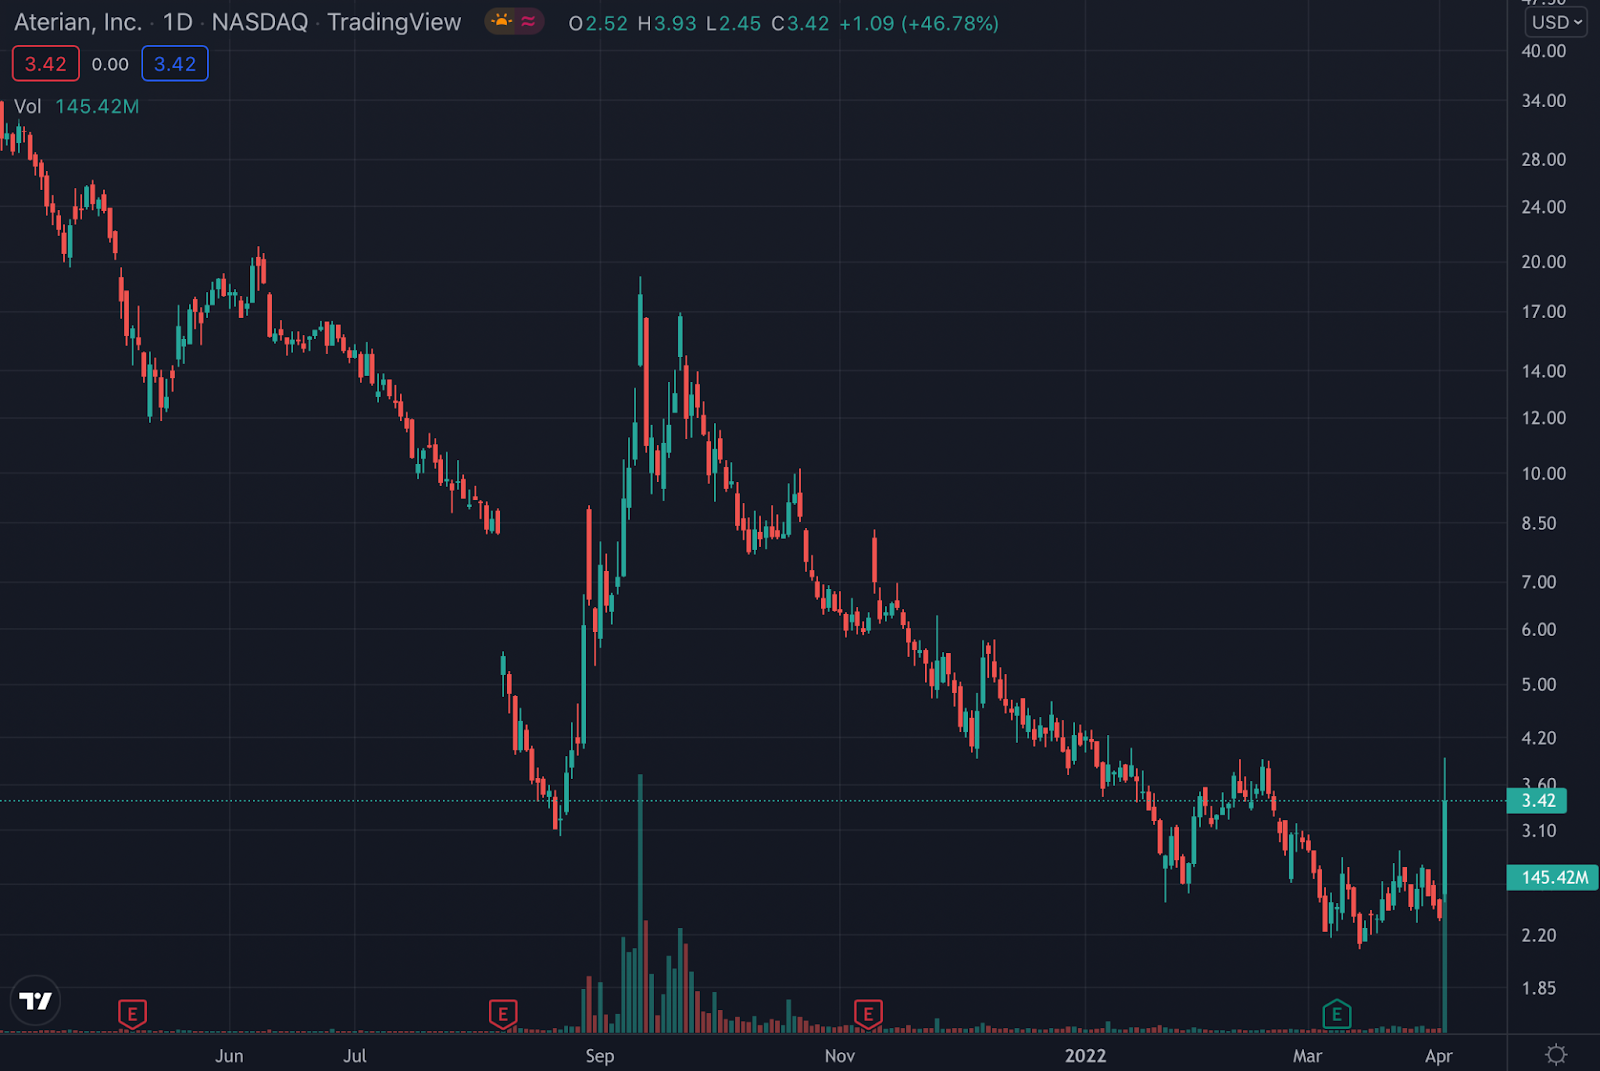Click the Mar label on time axis

(1308, 1056)
